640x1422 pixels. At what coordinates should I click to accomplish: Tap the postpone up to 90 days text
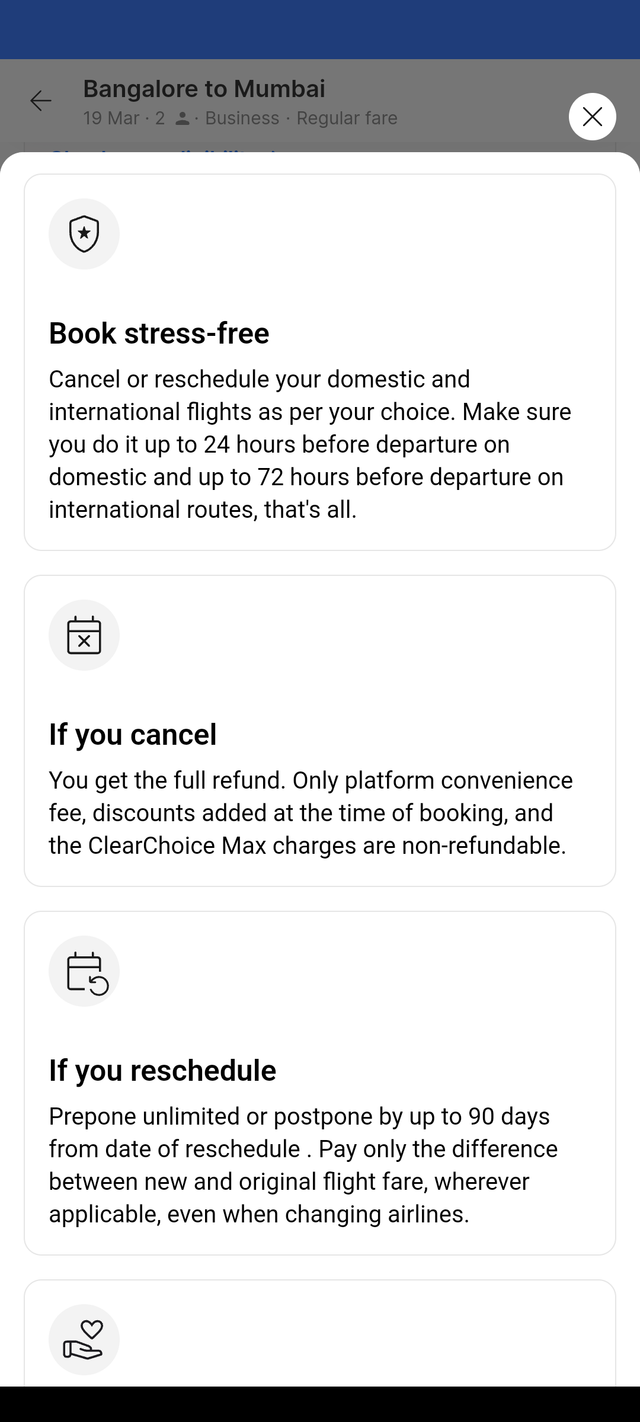coord(304,1165)
